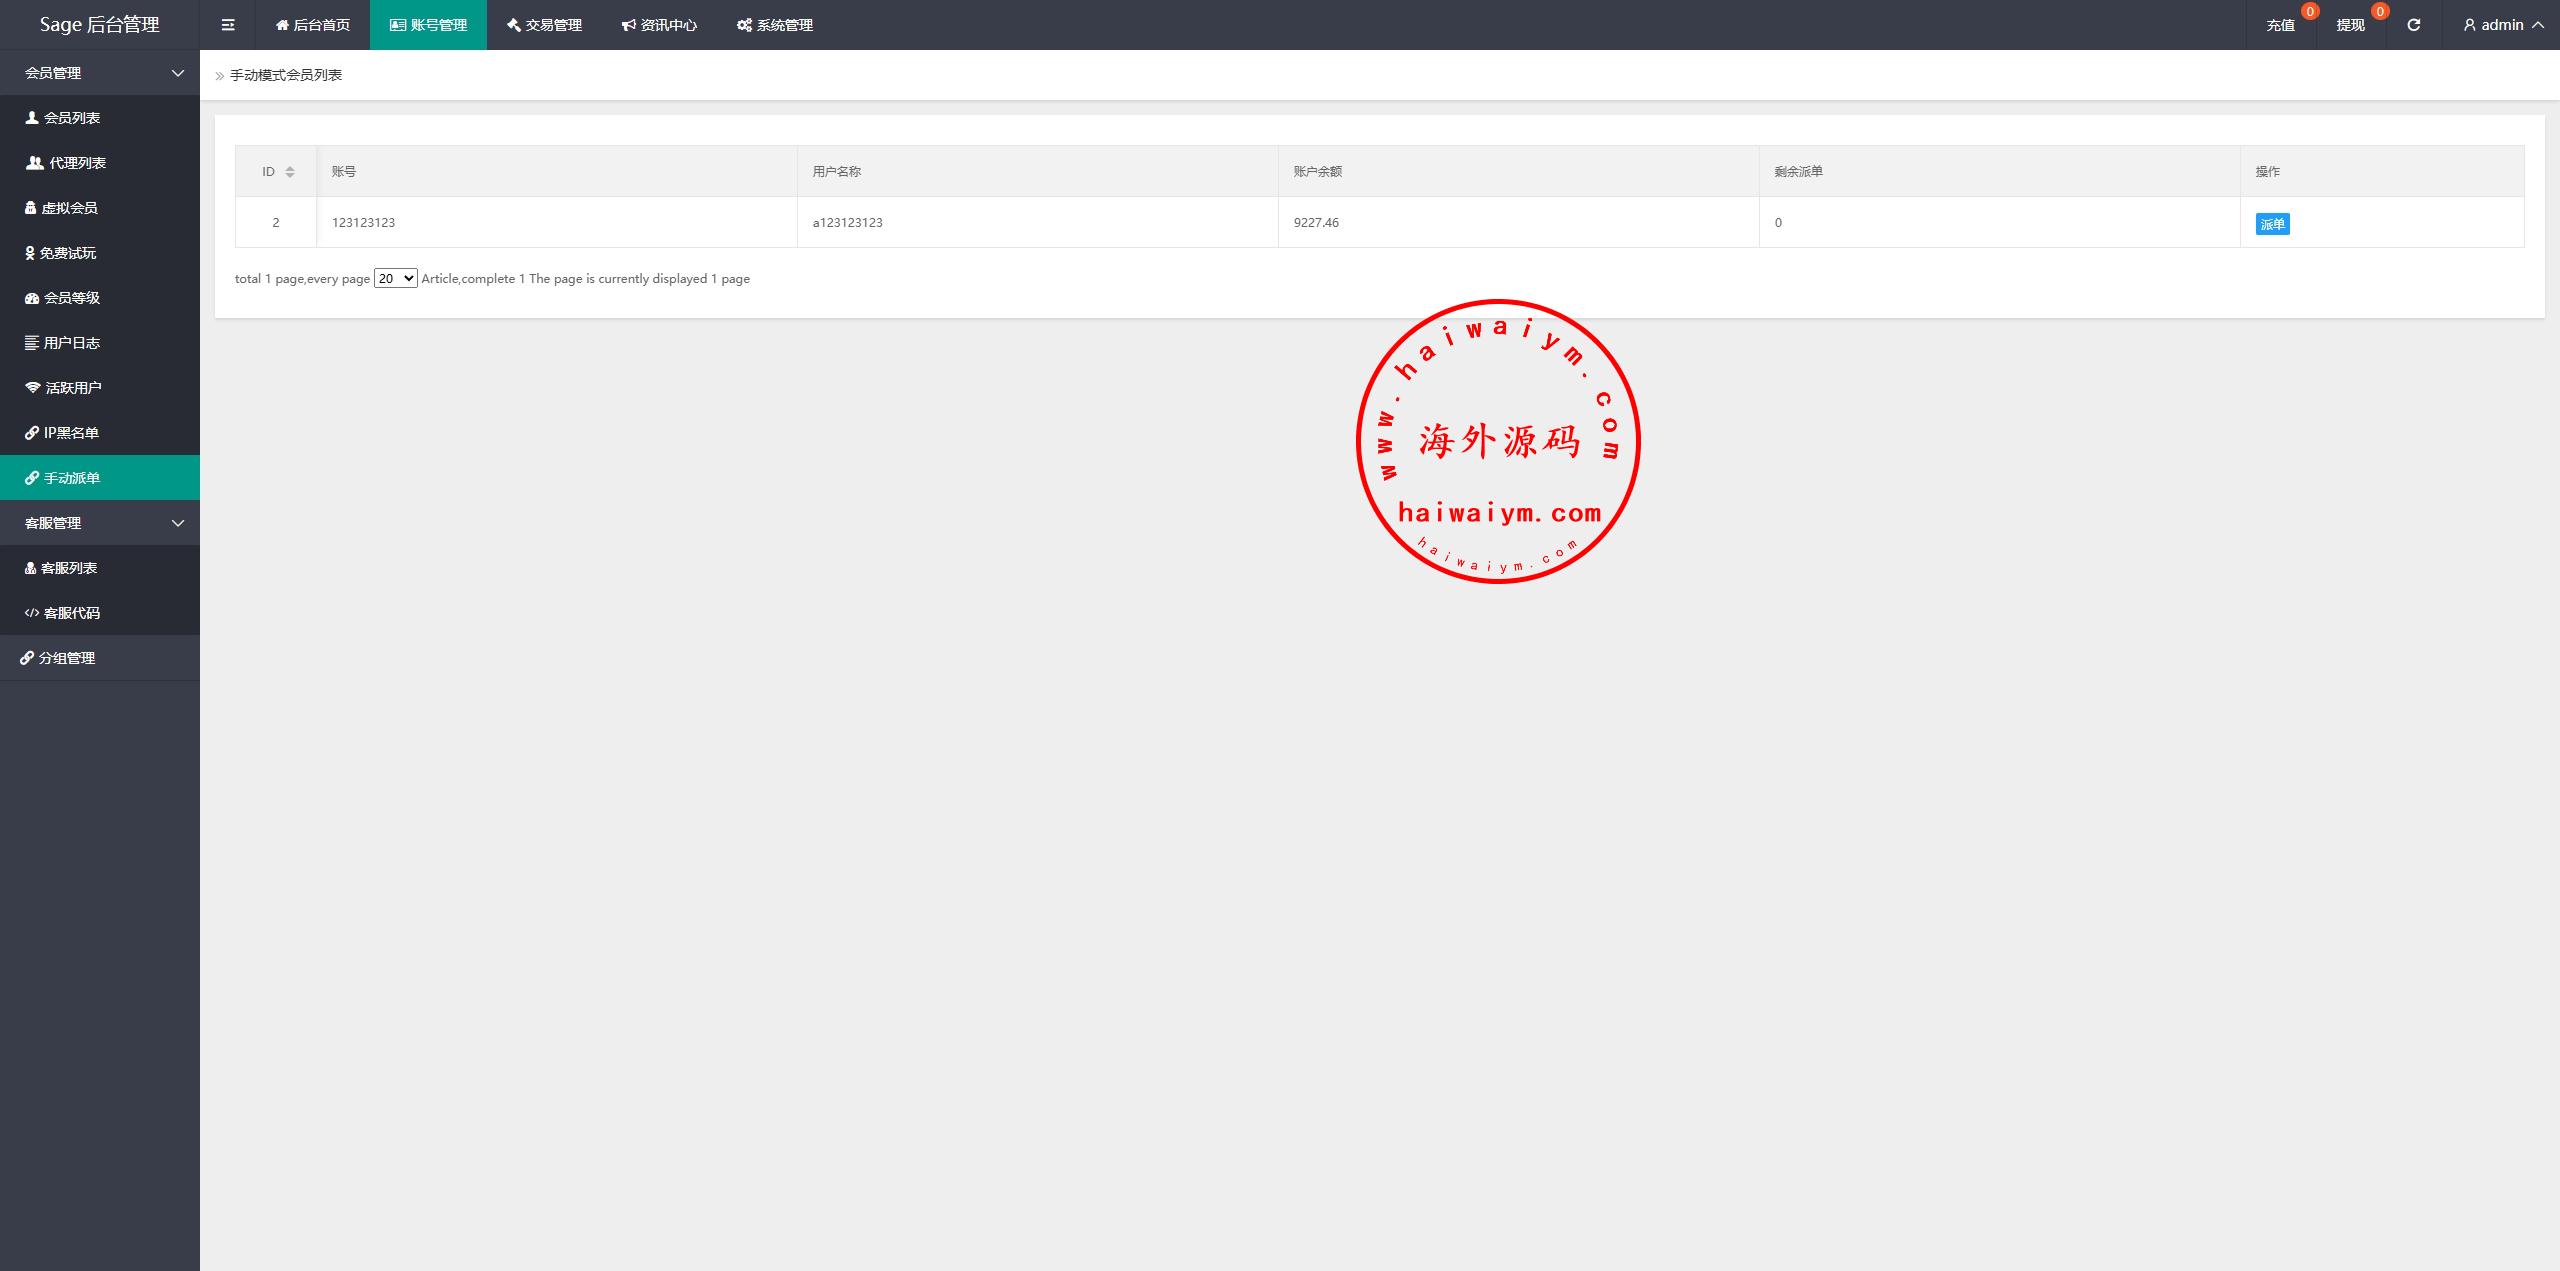Open 会员等级 member level page
This screenshot has height=1271, width=2560.
[x=71, y=298]
